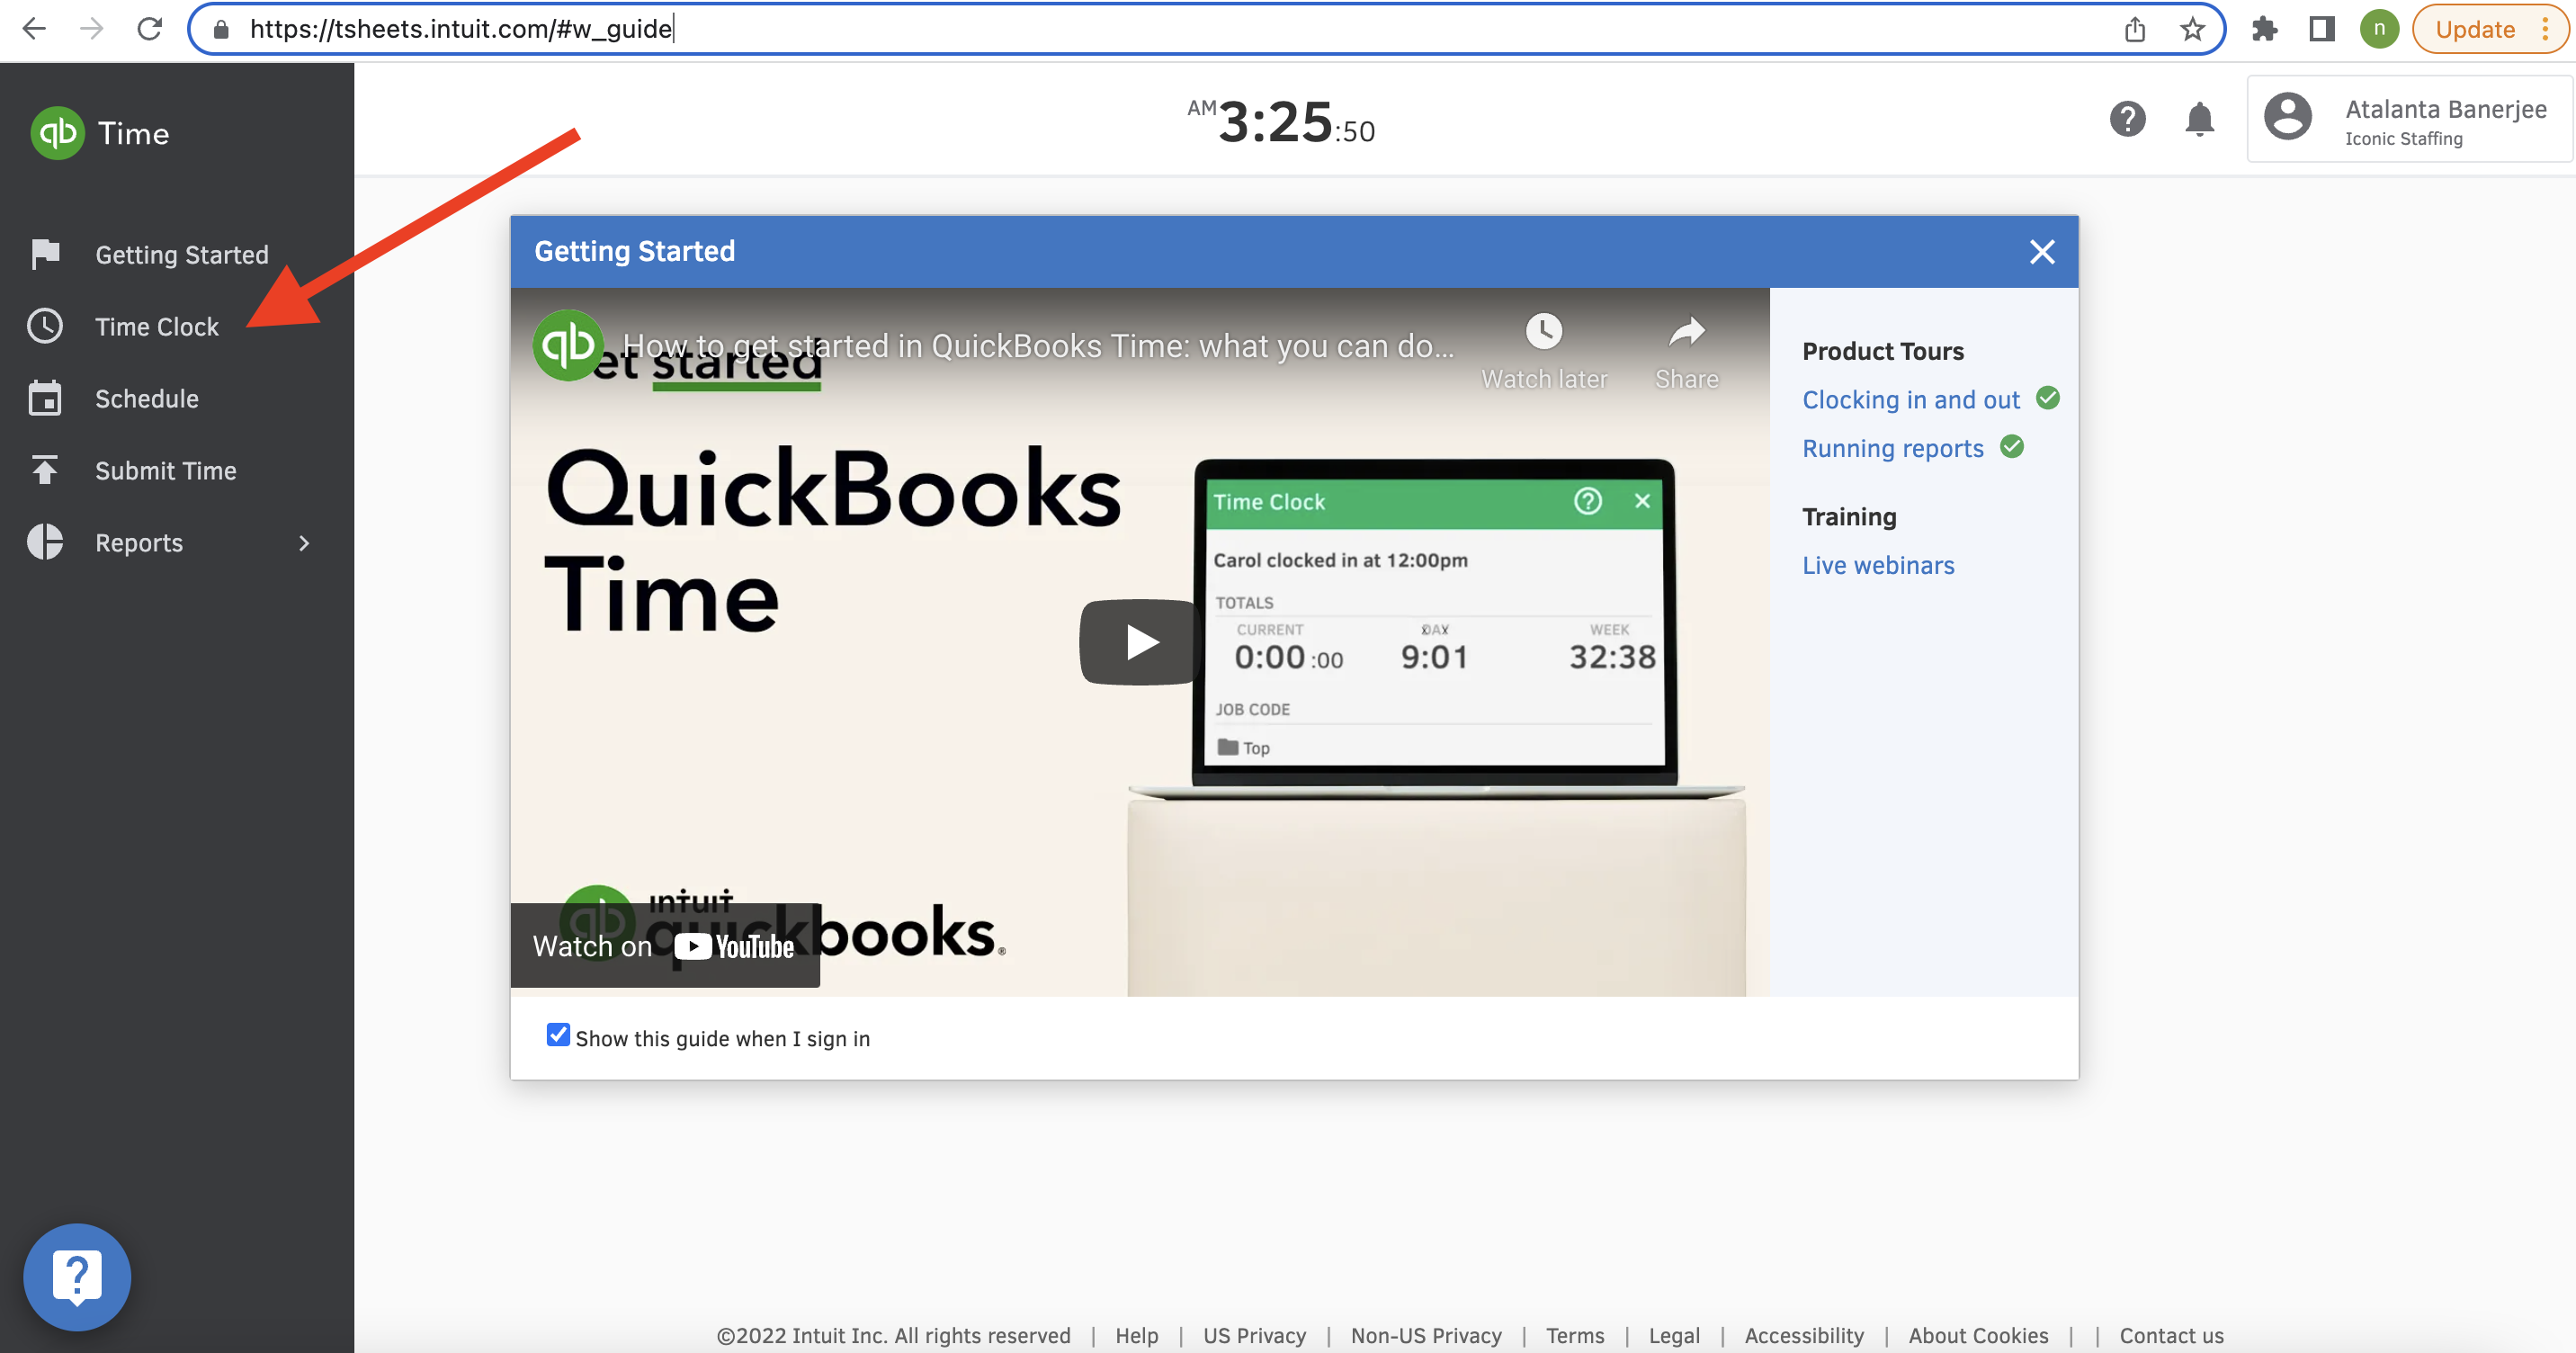Click the Getting Started flag icon

(46, 254)
